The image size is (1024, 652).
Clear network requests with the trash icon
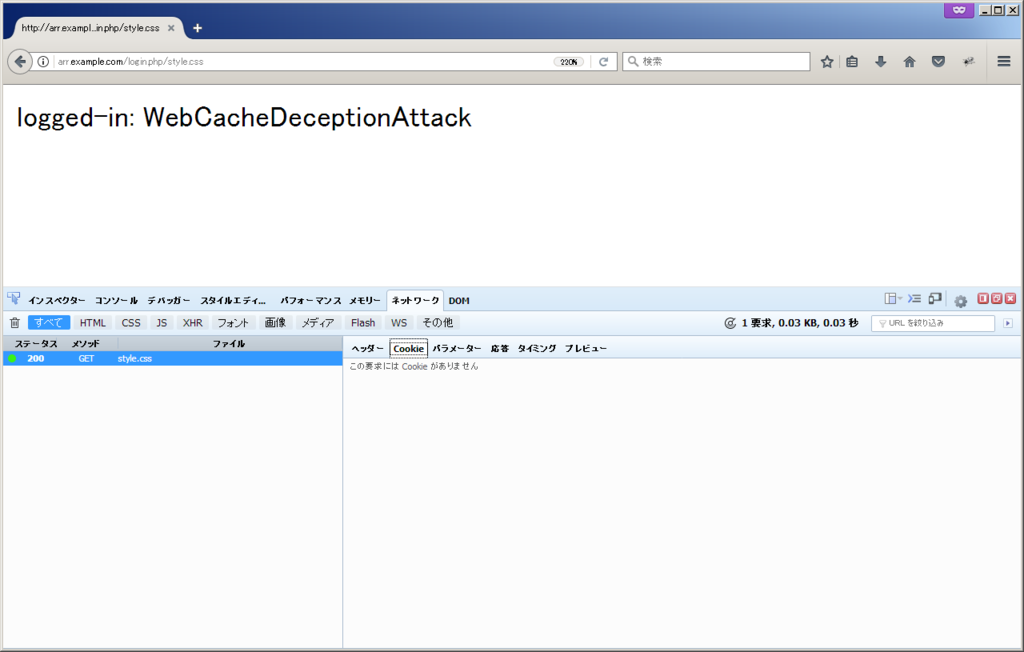click(14, 323)
